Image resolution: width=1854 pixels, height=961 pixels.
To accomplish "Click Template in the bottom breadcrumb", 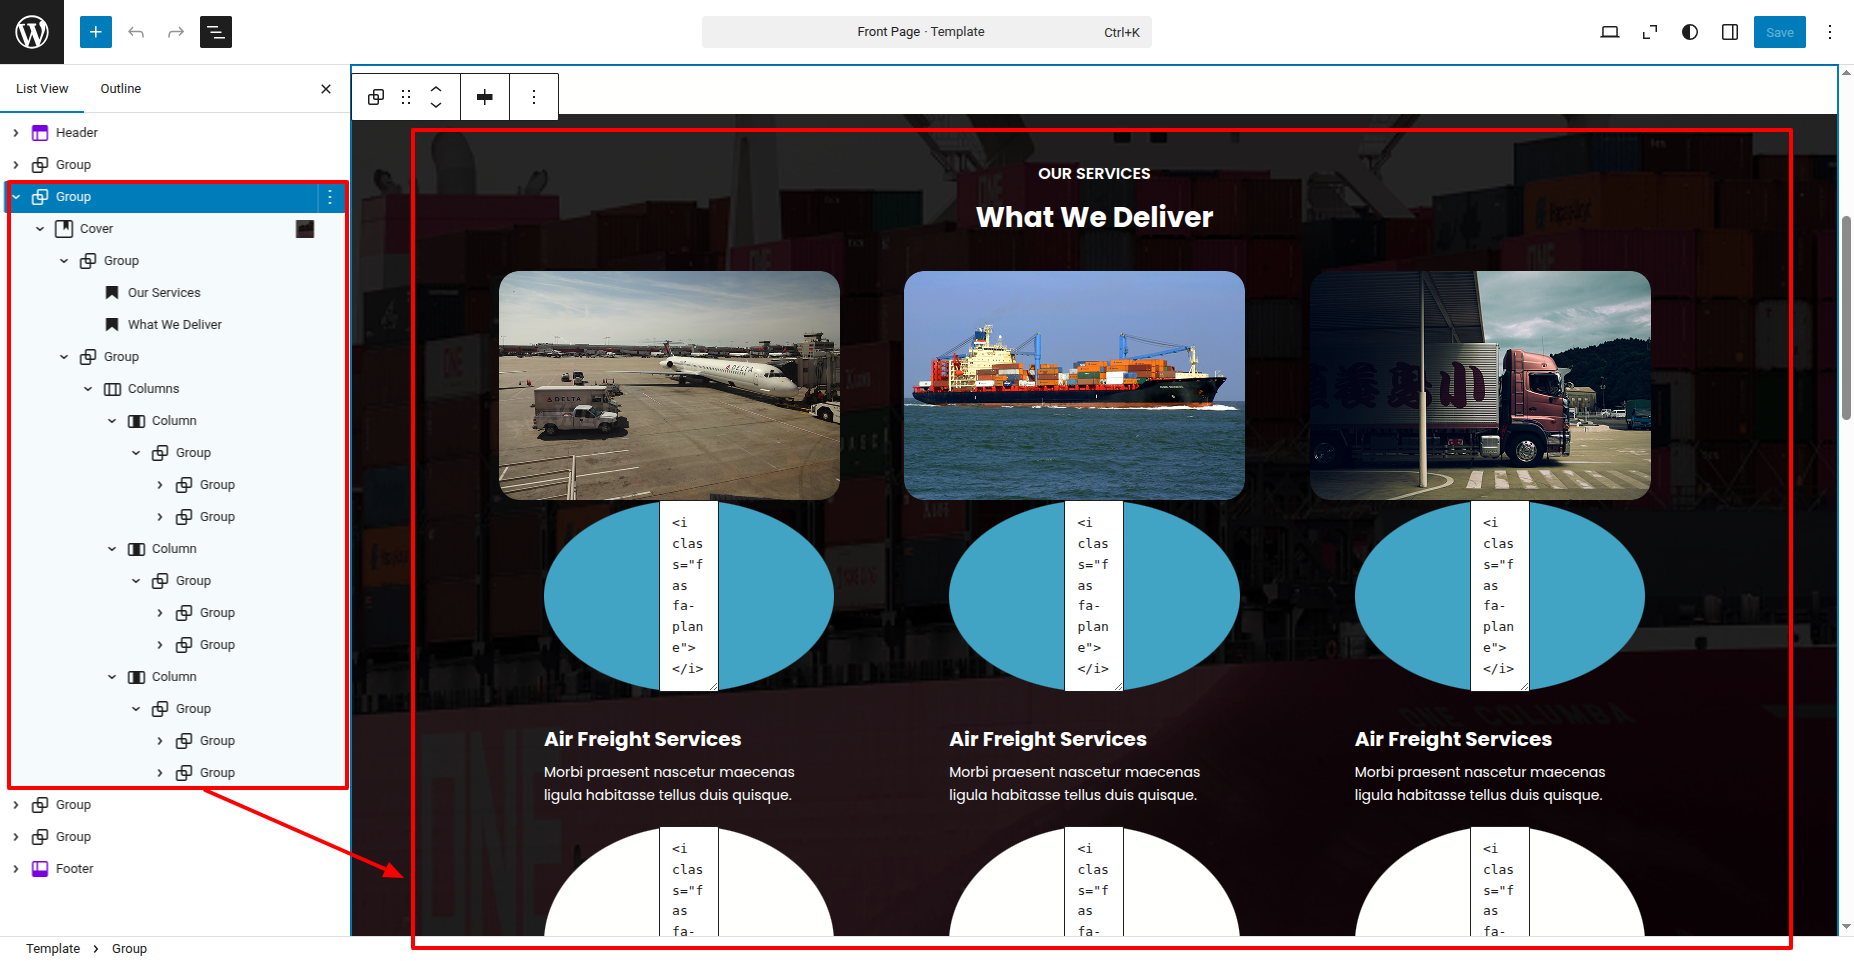I will [53, 949].
